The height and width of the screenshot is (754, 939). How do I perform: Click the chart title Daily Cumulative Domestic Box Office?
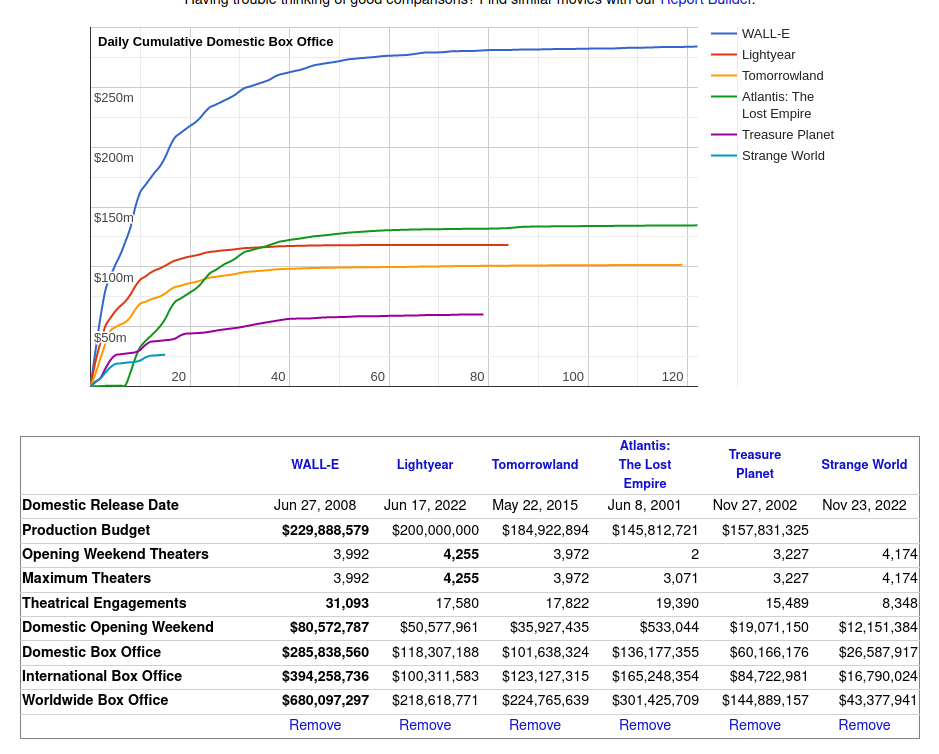(x=216, y=42)
